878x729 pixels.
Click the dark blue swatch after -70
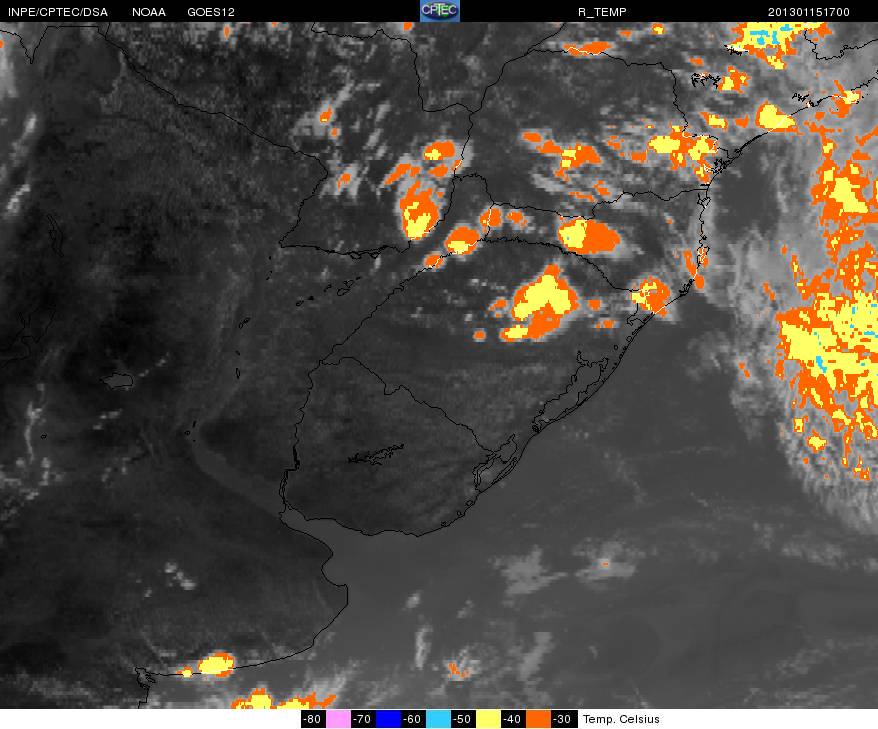click(388, 719)
